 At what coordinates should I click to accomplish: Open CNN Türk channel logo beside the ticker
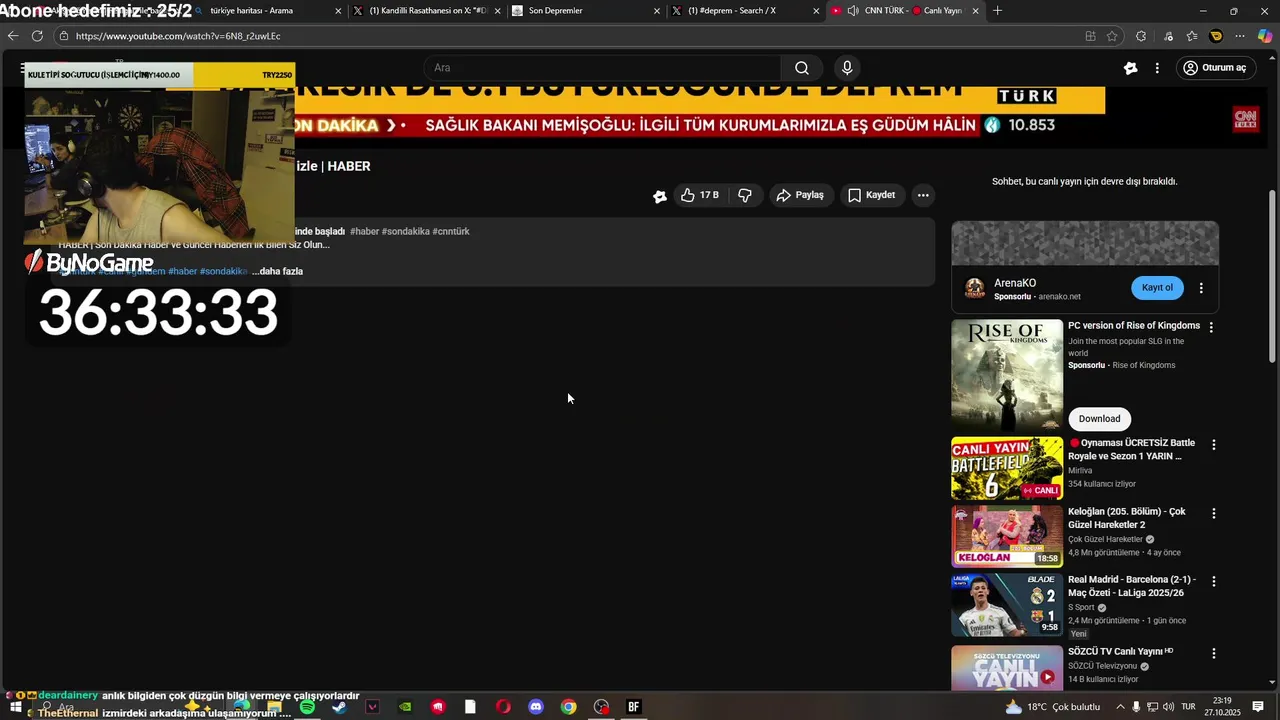click(x=1245, y=119)
